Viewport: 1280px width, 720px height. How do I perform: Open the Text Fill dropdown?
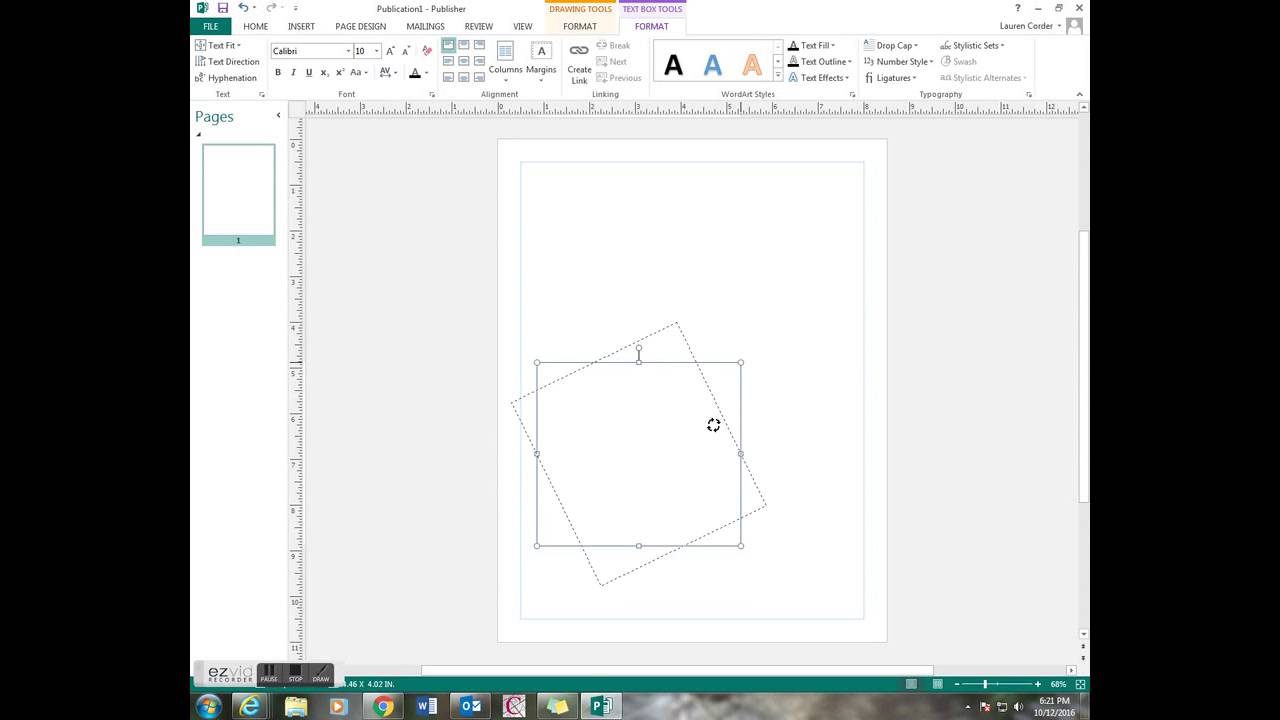(x=811, y=45)
